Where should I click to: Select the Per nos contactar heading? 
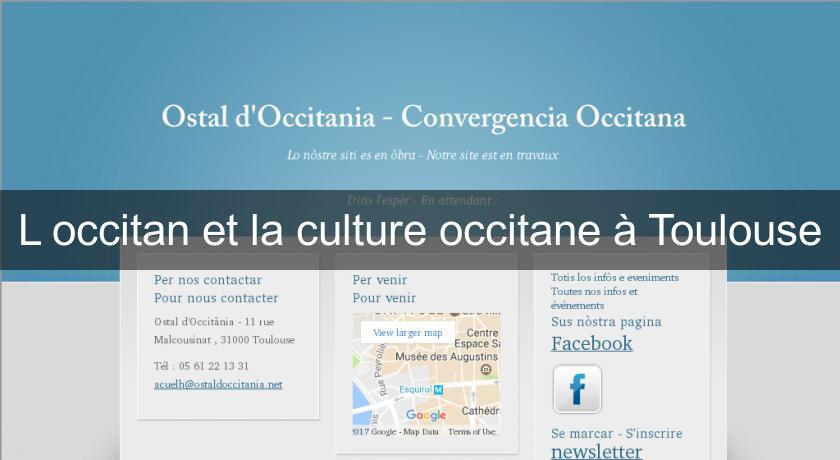(208, 280)
